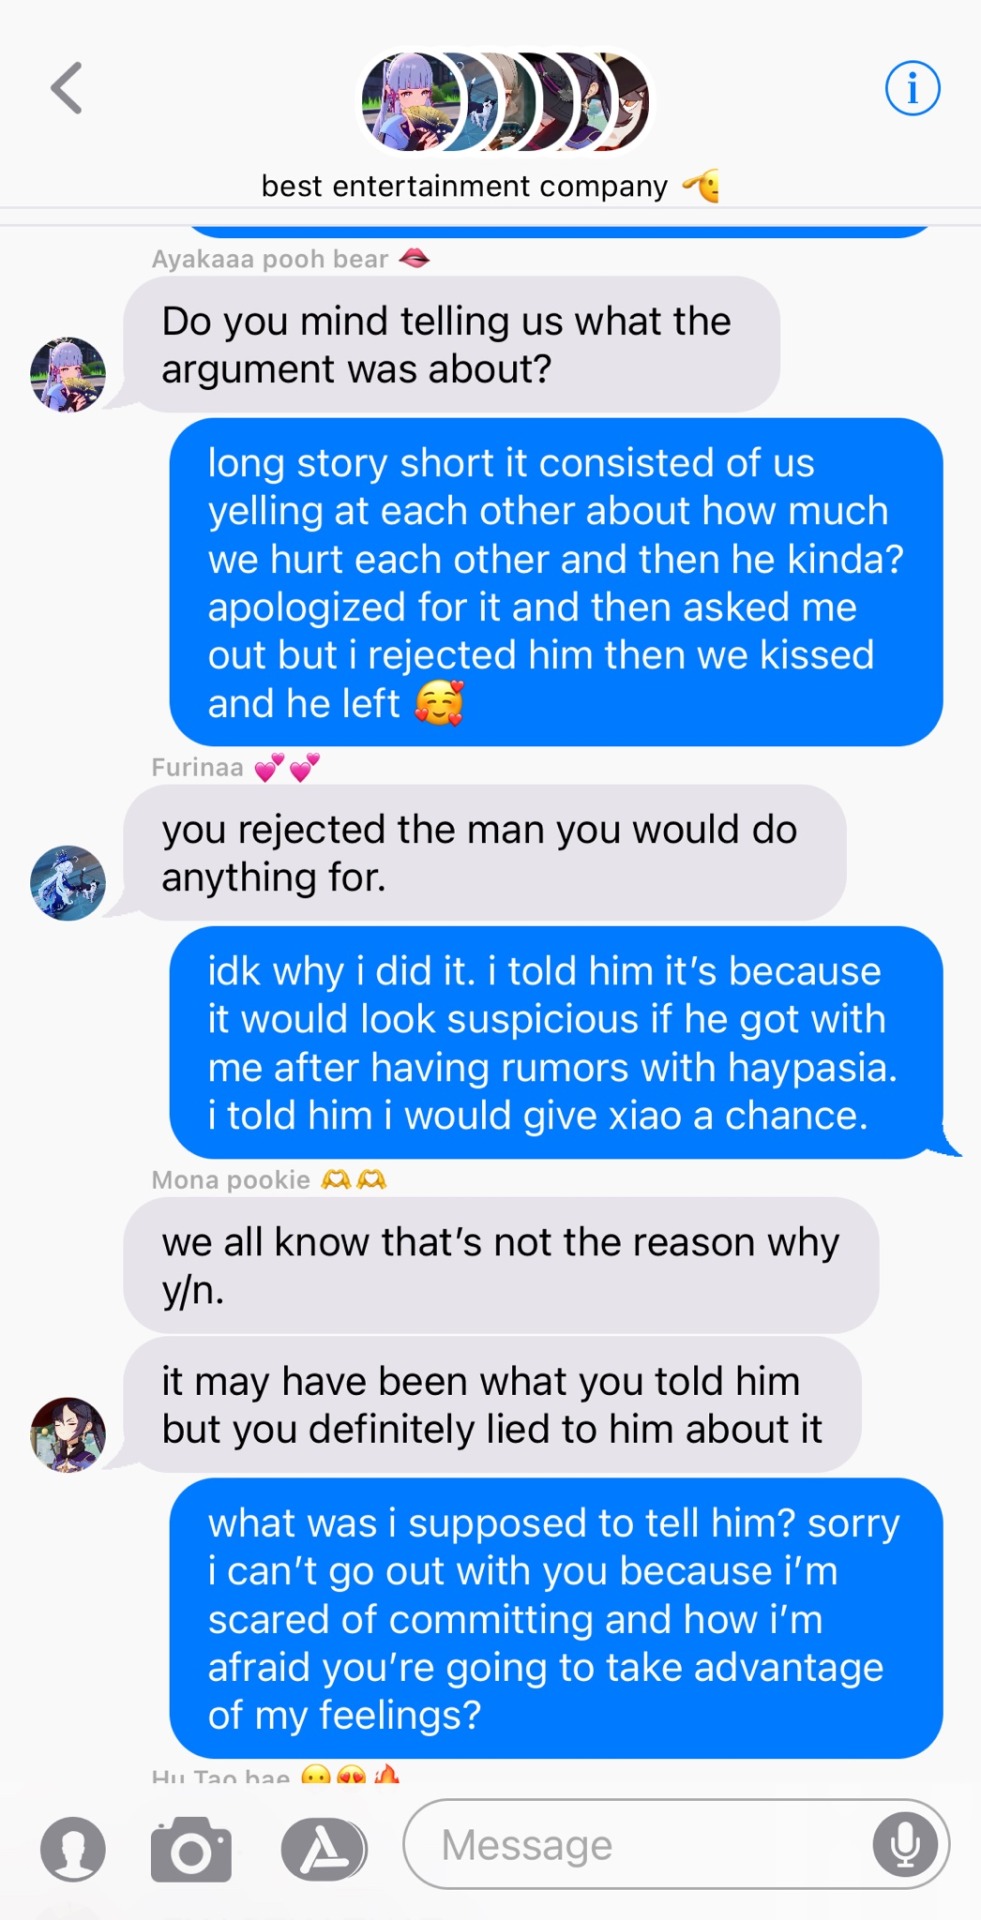Tap Mona's 'we all know' message bubble

tap(501, 1265)
